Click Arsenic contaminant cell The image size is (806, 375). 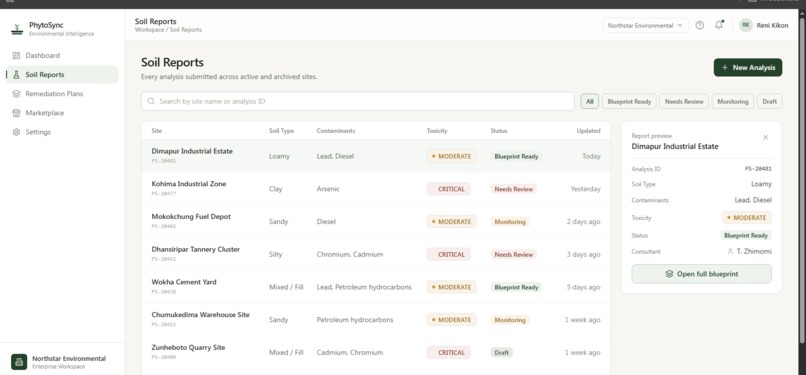tap(328, 189)
